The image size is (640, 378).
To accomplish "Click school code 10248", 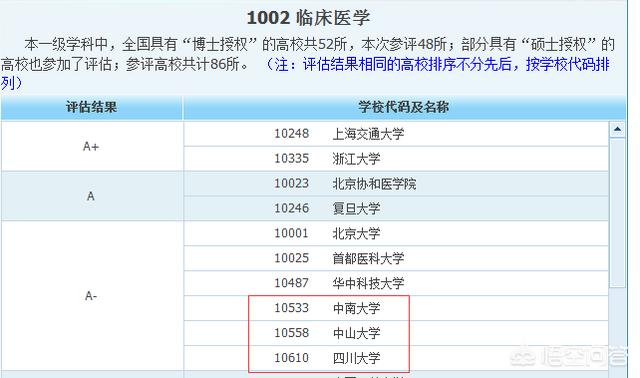I will click(291, 134).
